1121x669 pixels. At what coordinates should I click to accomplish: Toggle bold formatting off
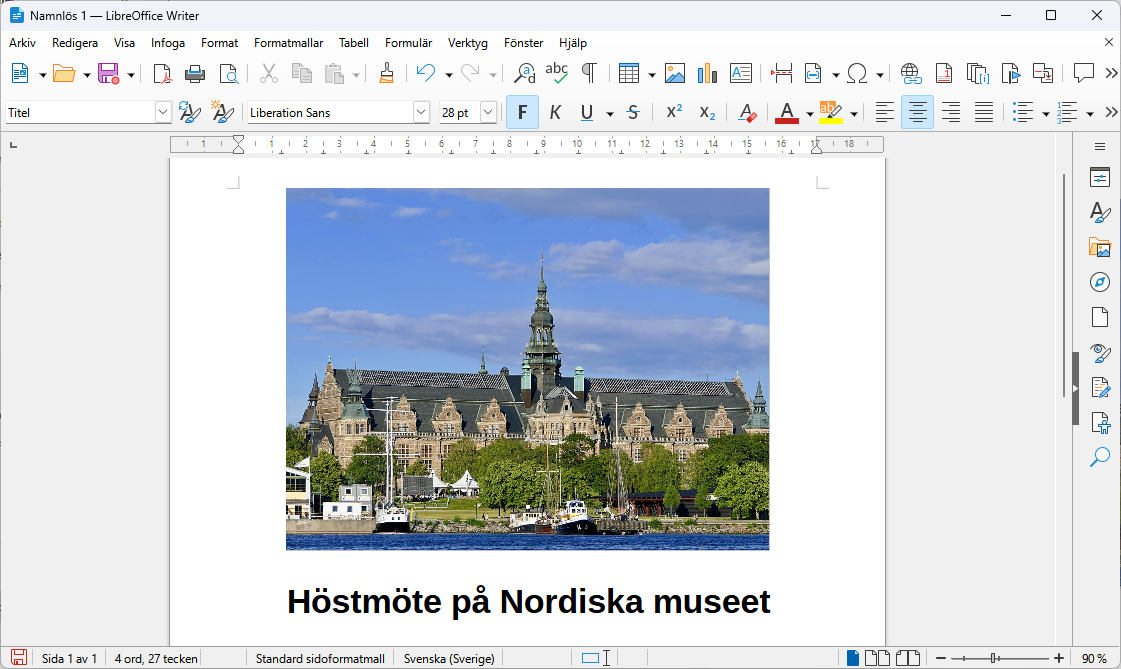(x=521, y=112)
